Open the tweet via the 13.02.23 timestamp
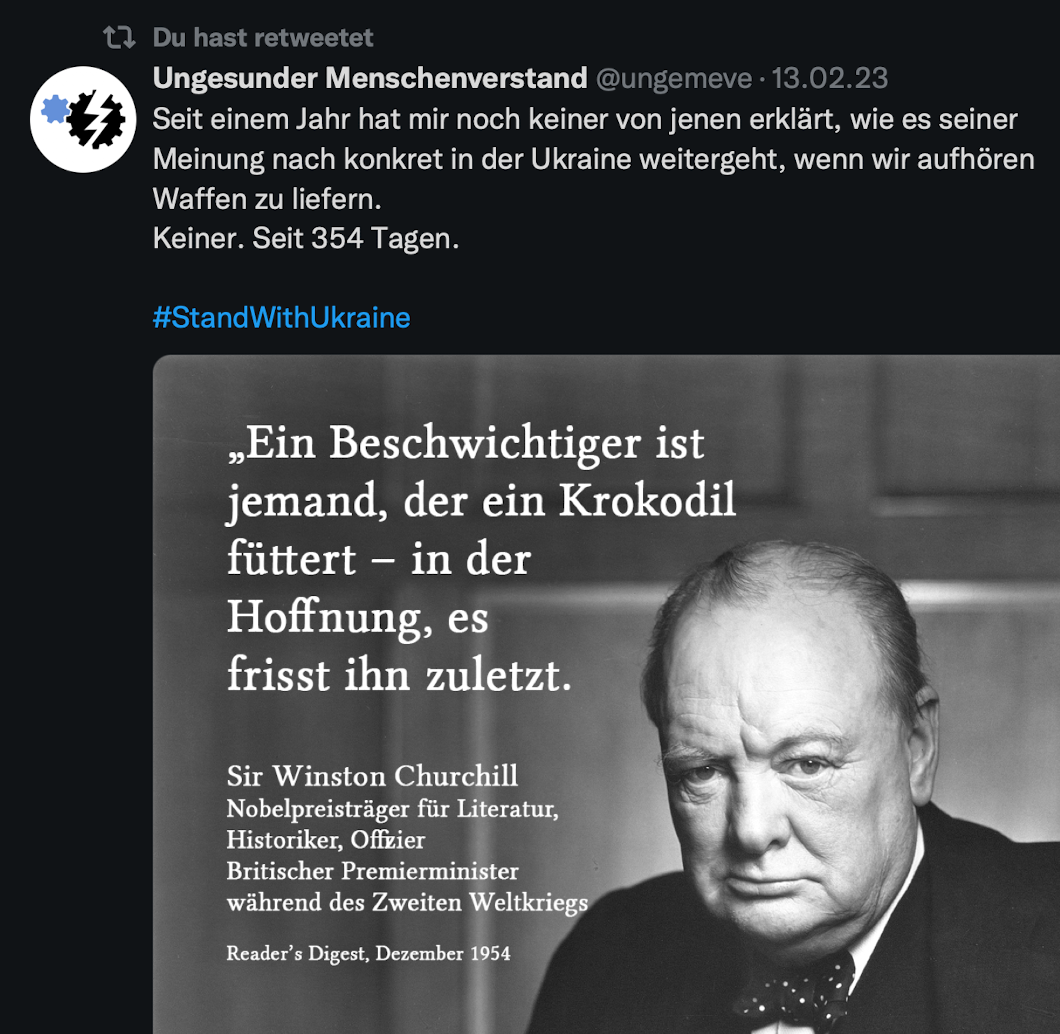The height and width of the screenshot is (1034, 1060). click(x=829, y=78)
